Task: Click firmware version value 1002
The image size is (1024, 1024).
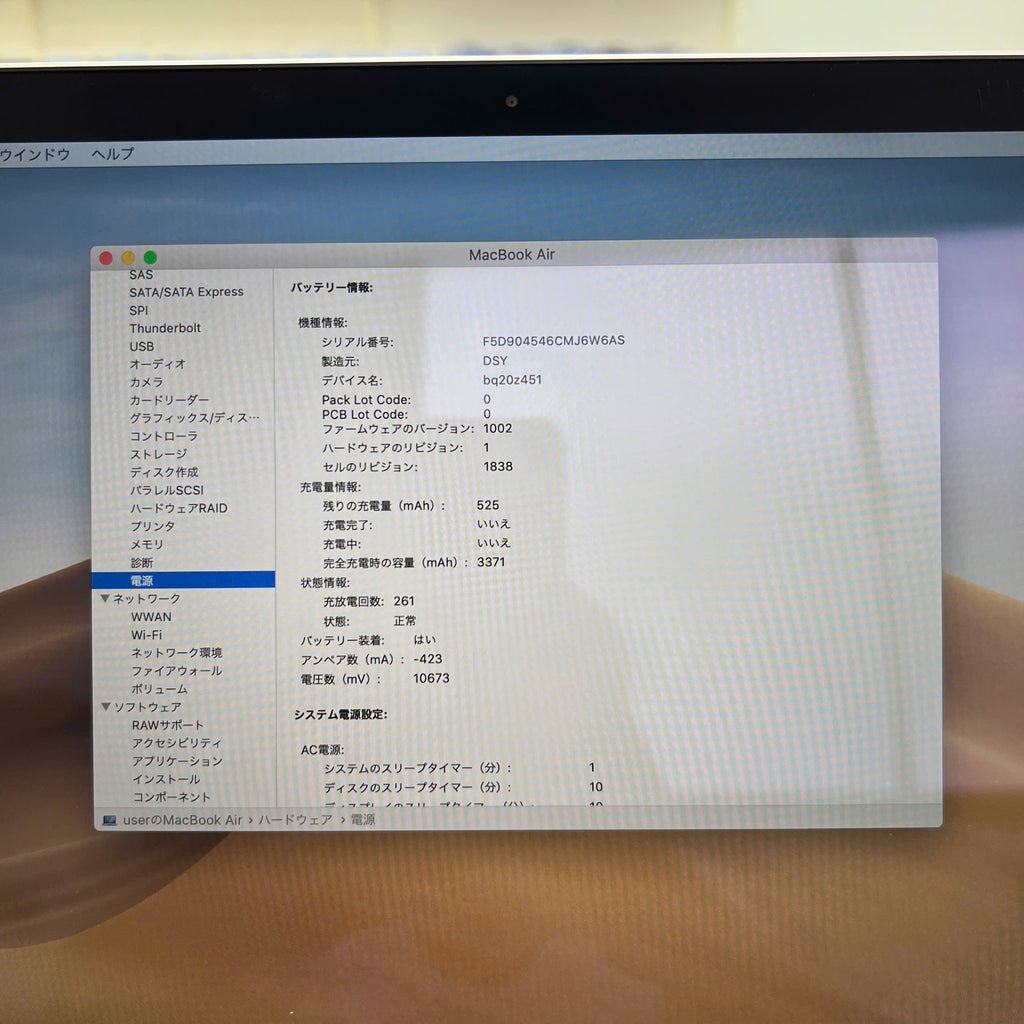Action: click(498, 428)
